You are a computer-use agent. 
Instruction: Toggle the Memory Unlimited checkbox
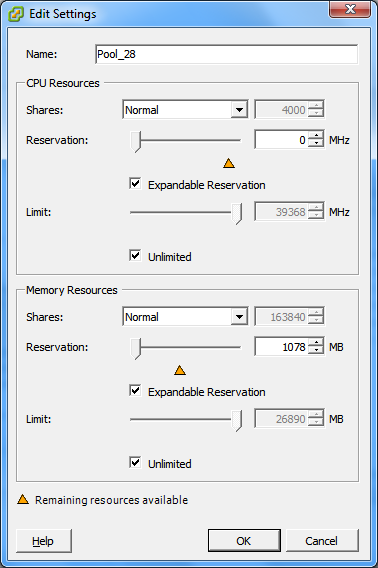point(135,462)
